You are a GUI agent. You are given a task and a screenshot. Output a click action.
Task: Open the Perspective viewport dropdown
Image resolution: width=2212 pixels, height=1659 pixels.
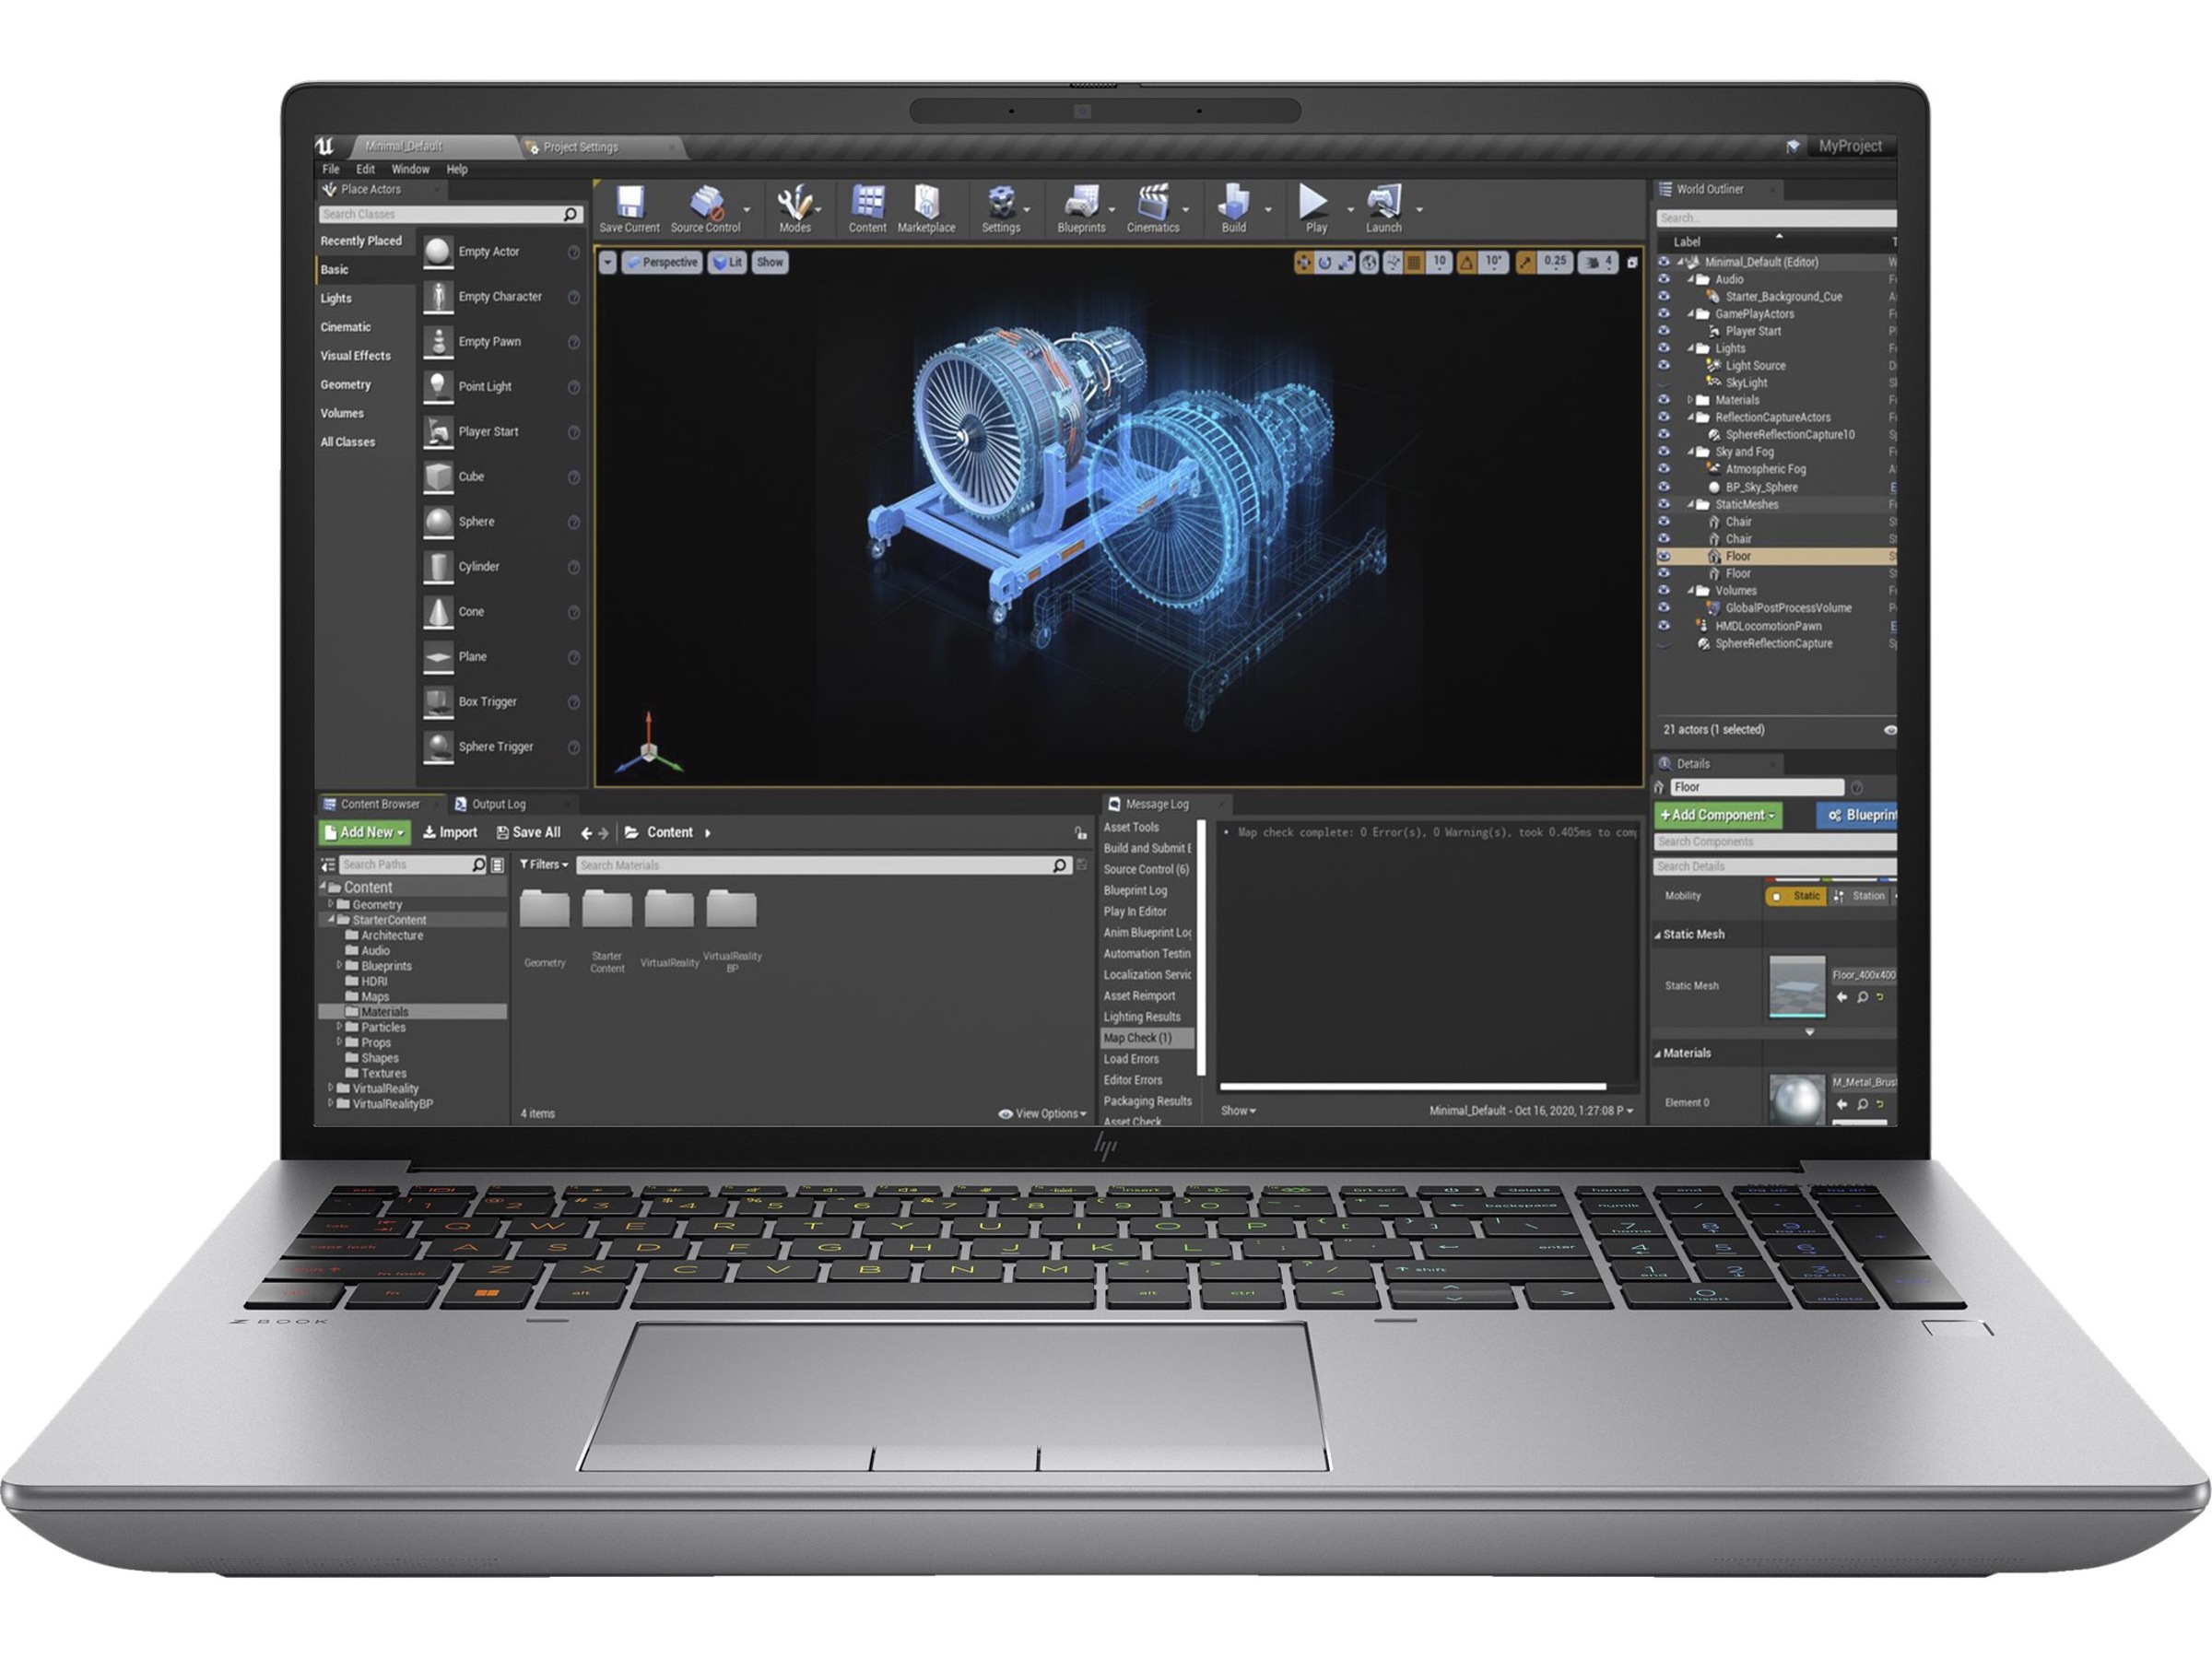[x=661, y=263]
